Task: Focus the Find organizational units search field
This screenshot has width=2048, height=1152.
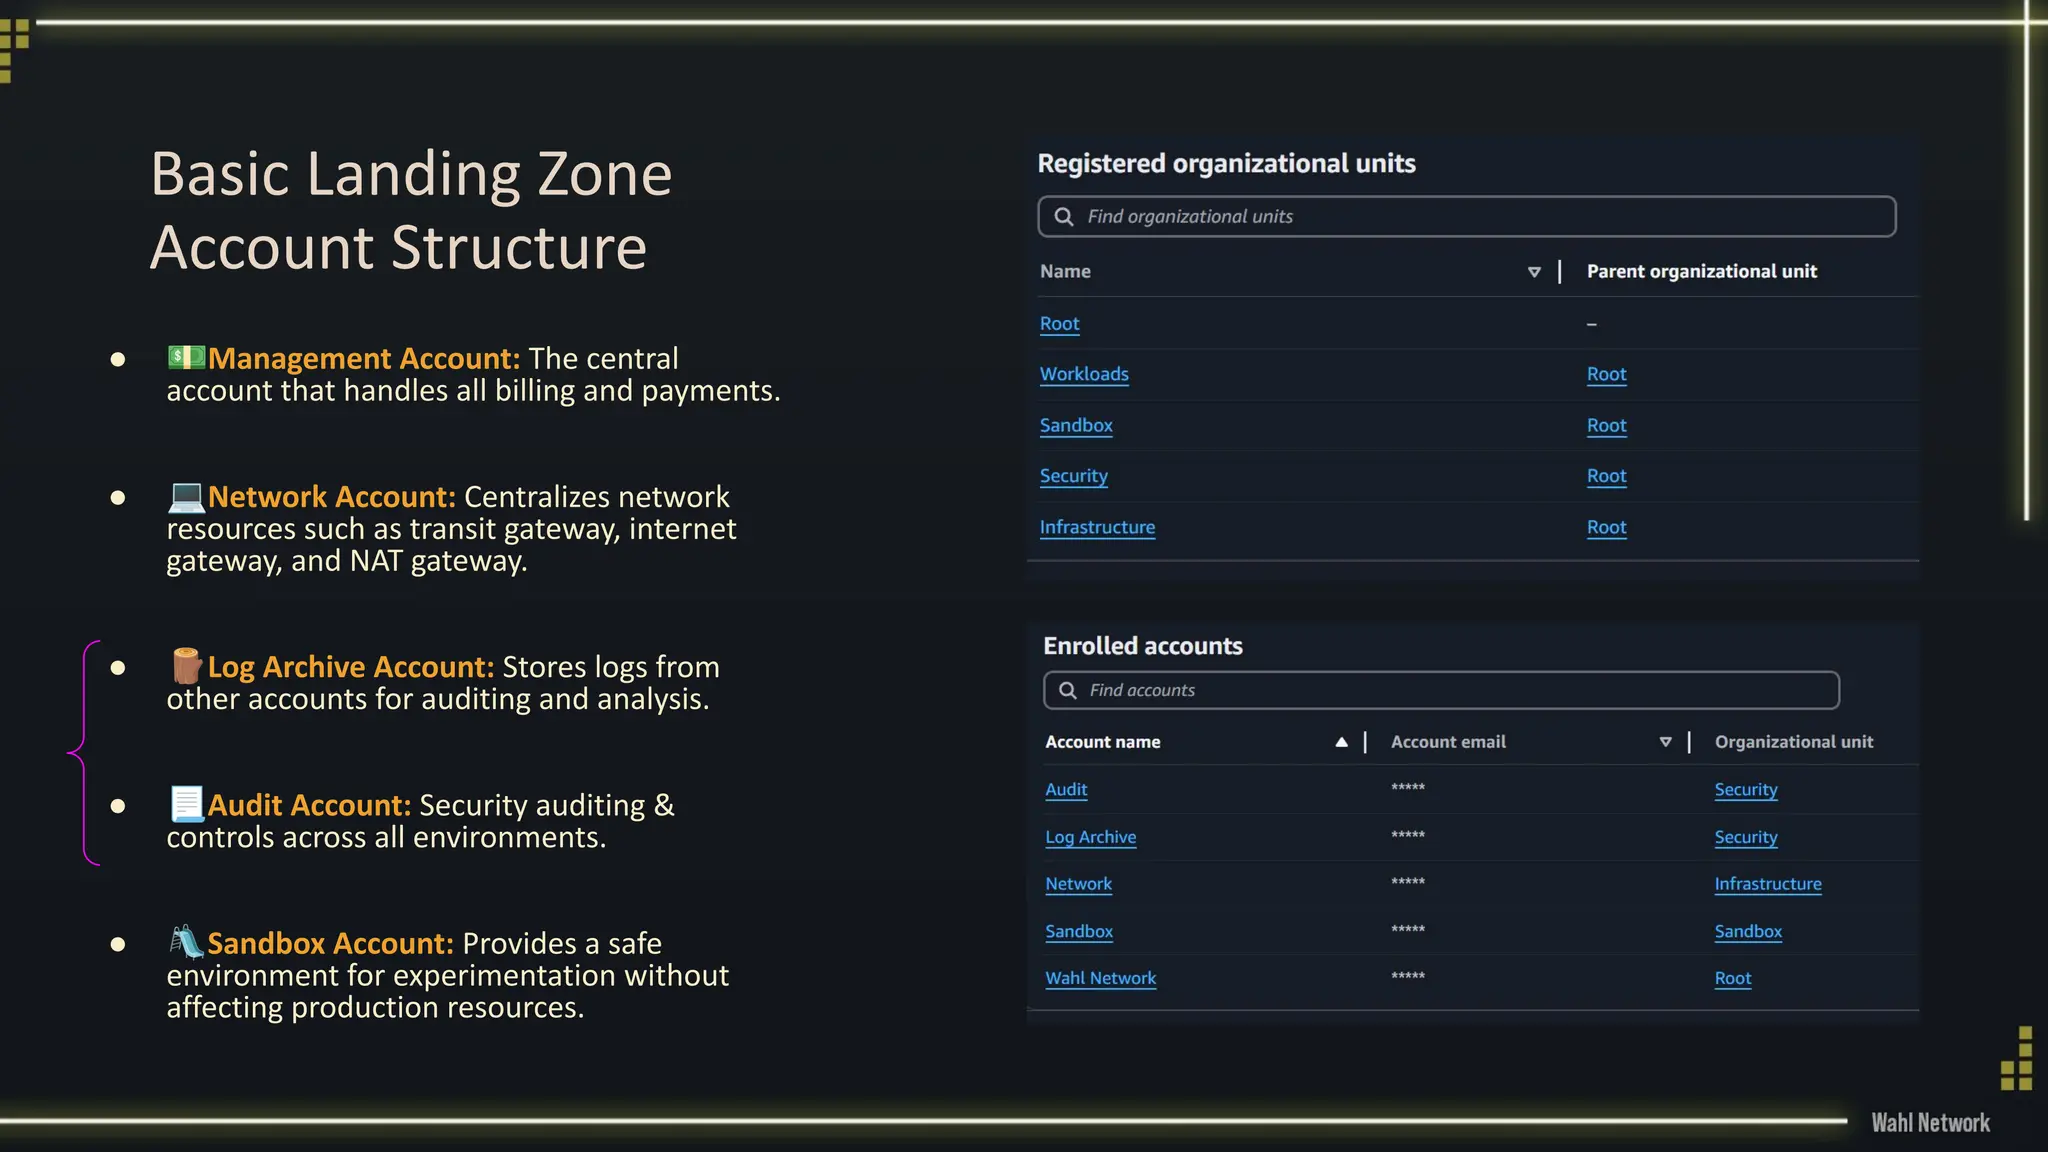Action: [1467, 217]
